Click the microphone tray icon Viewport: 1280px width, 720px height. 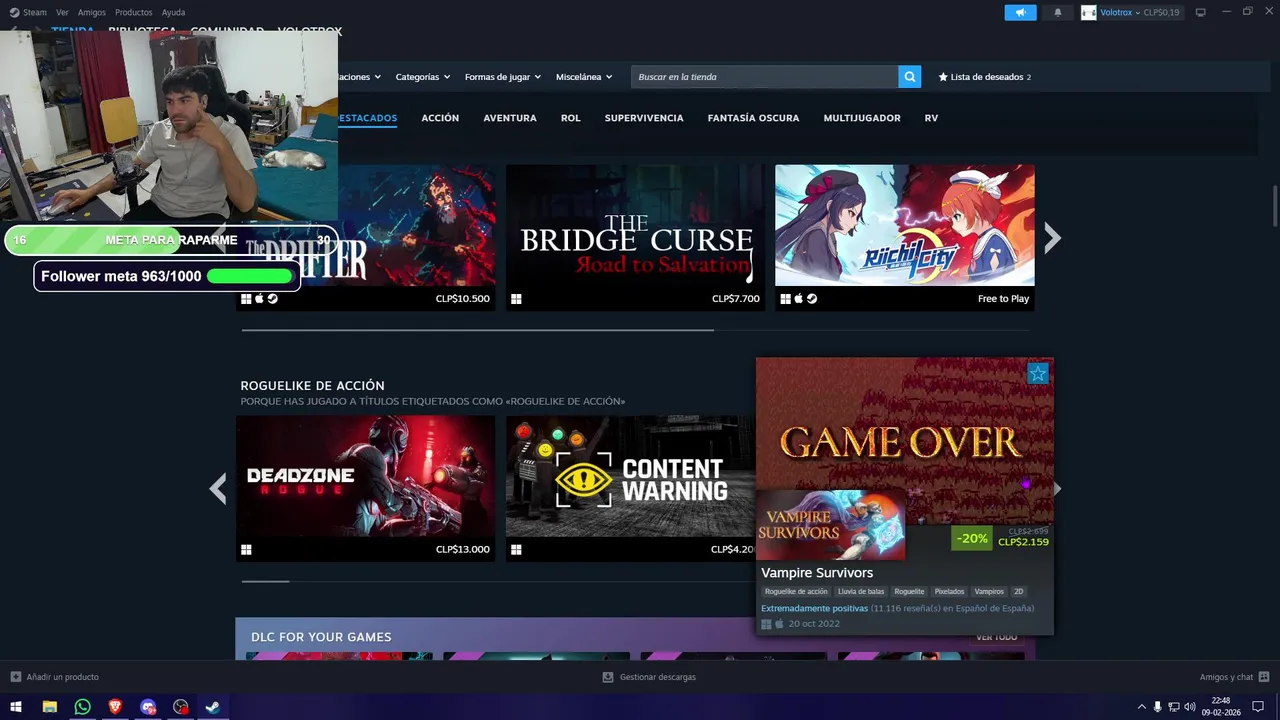(1158, 707)
